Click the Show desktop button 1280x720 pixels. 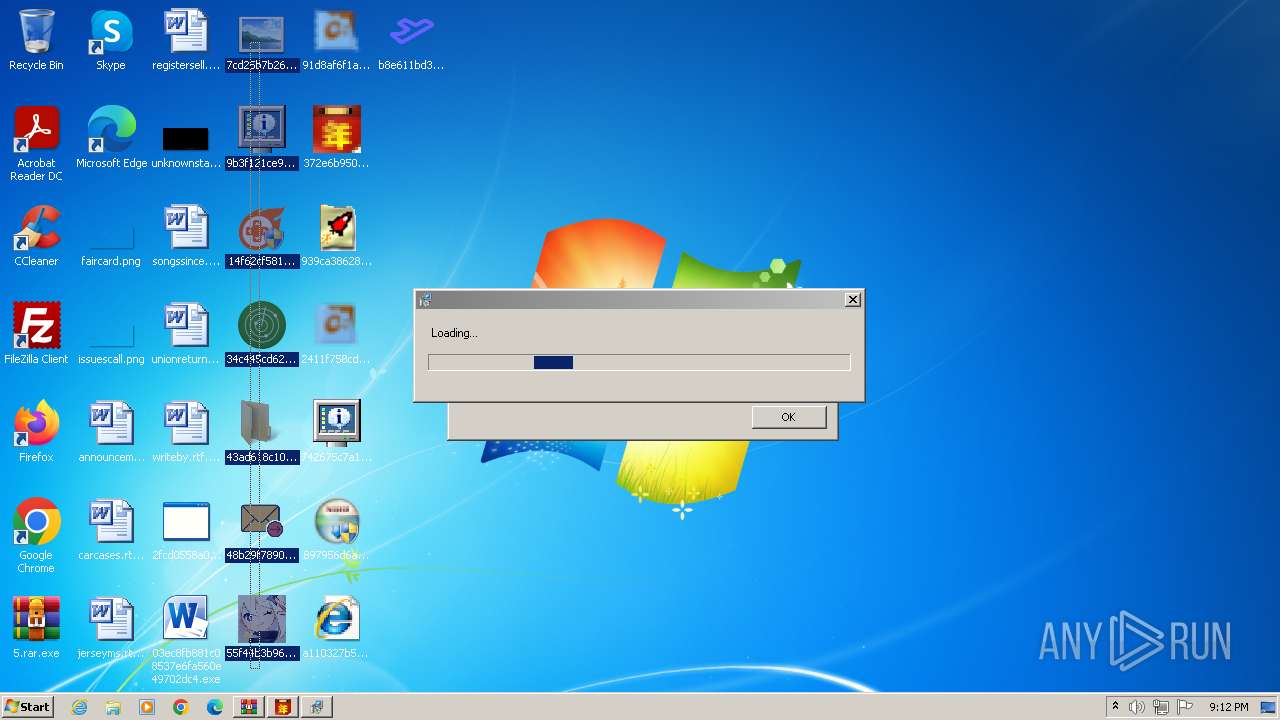pyautogui.click(x=1269, y=707)
